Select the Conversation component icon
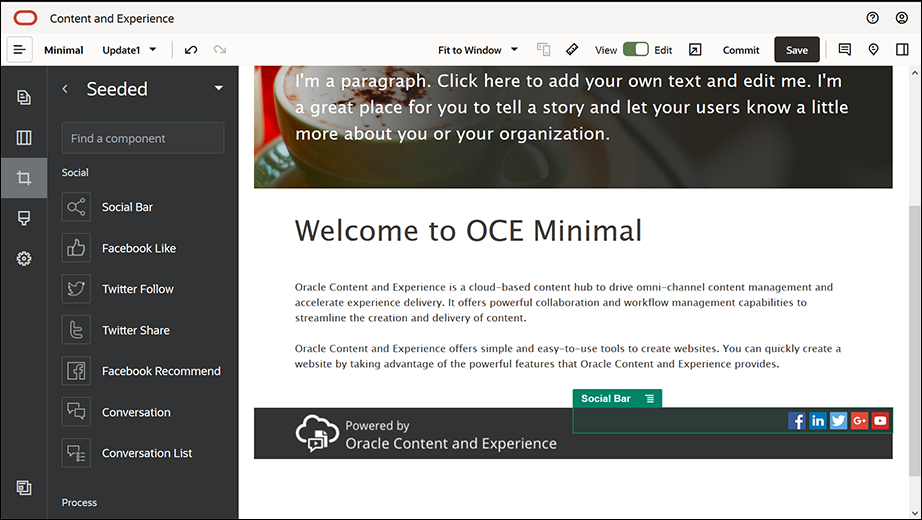Image resolution: width=922 pixels, height=520 pixels. 76,412
